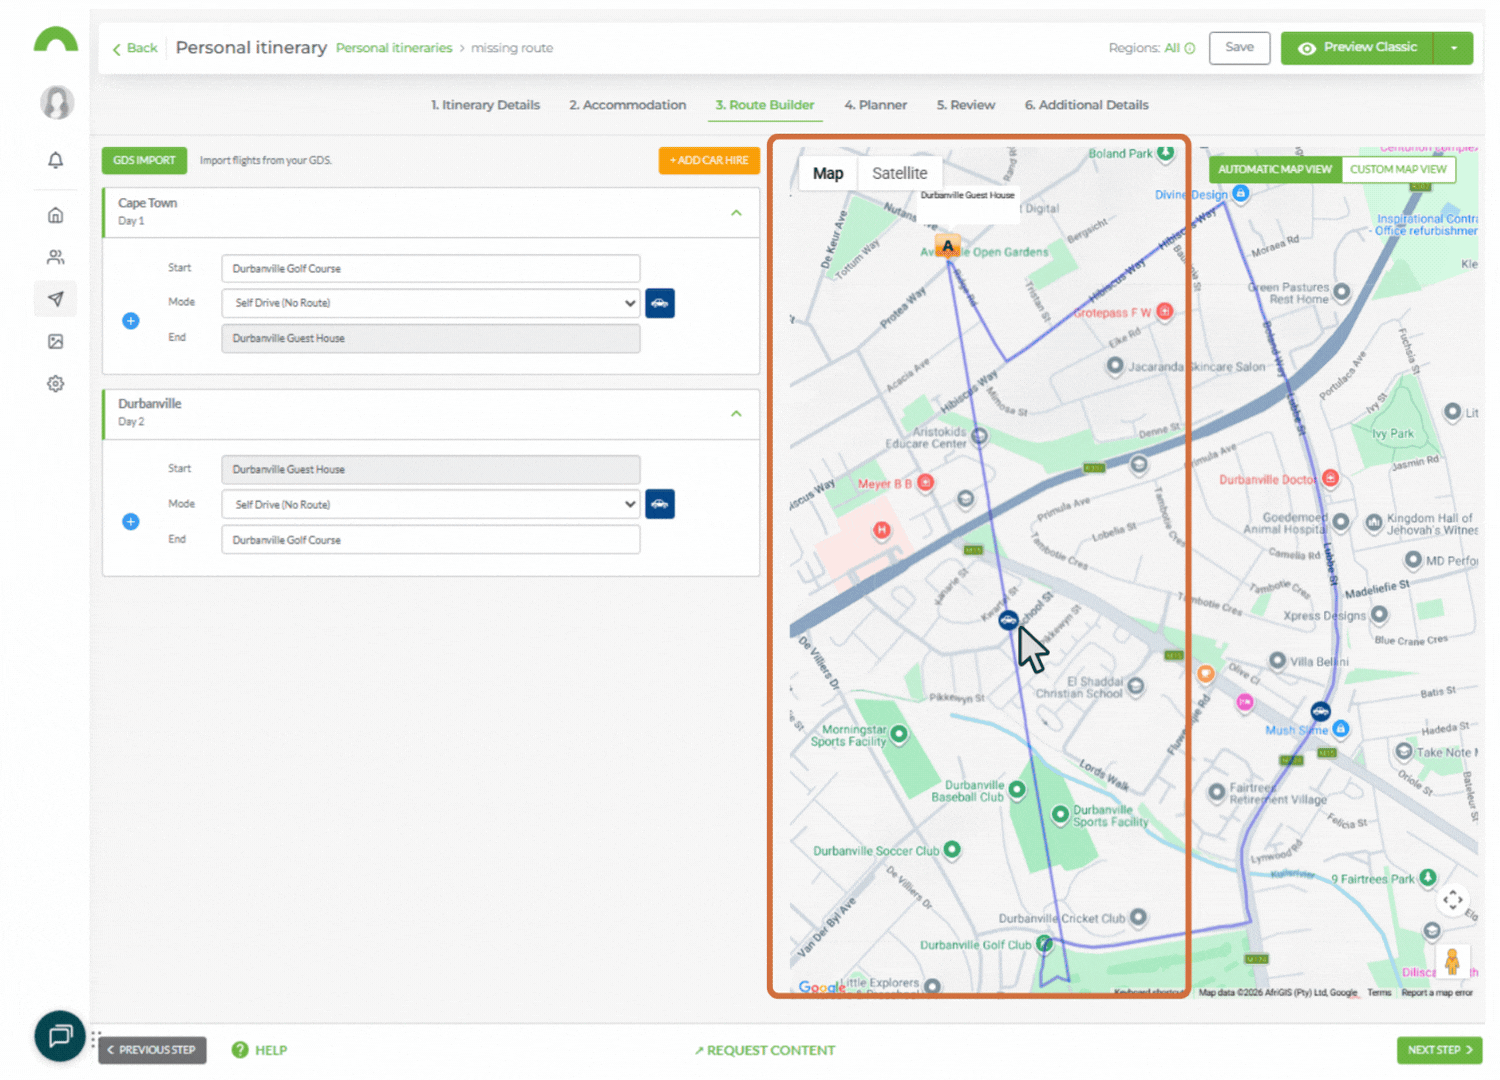The height and width of the screenshot is (1080, 1500).
Task: Click the Villa Bellini map pin
Action: tap(1277, 661)
